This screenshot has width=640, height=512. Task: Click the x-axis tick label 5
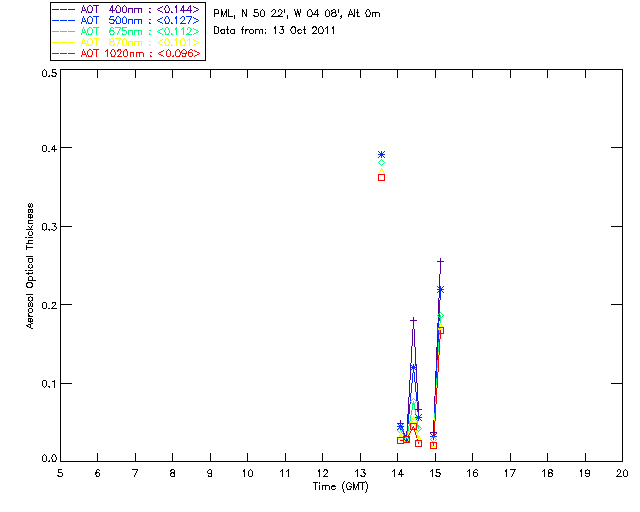[60, 473]
